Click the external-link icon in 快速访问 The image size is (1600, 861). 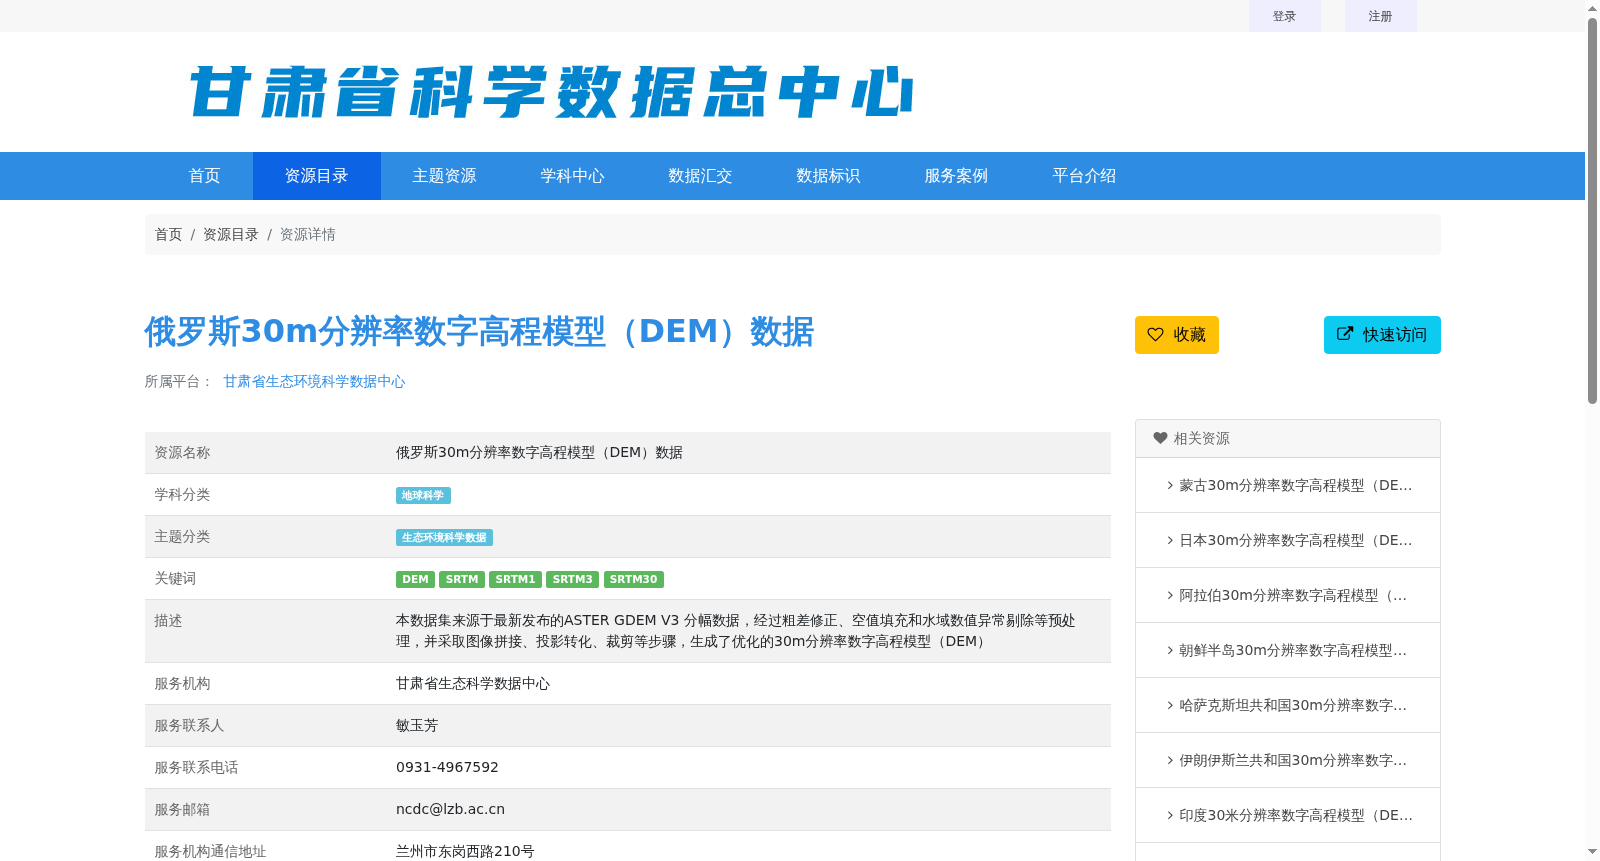(x=1345, y=334)
